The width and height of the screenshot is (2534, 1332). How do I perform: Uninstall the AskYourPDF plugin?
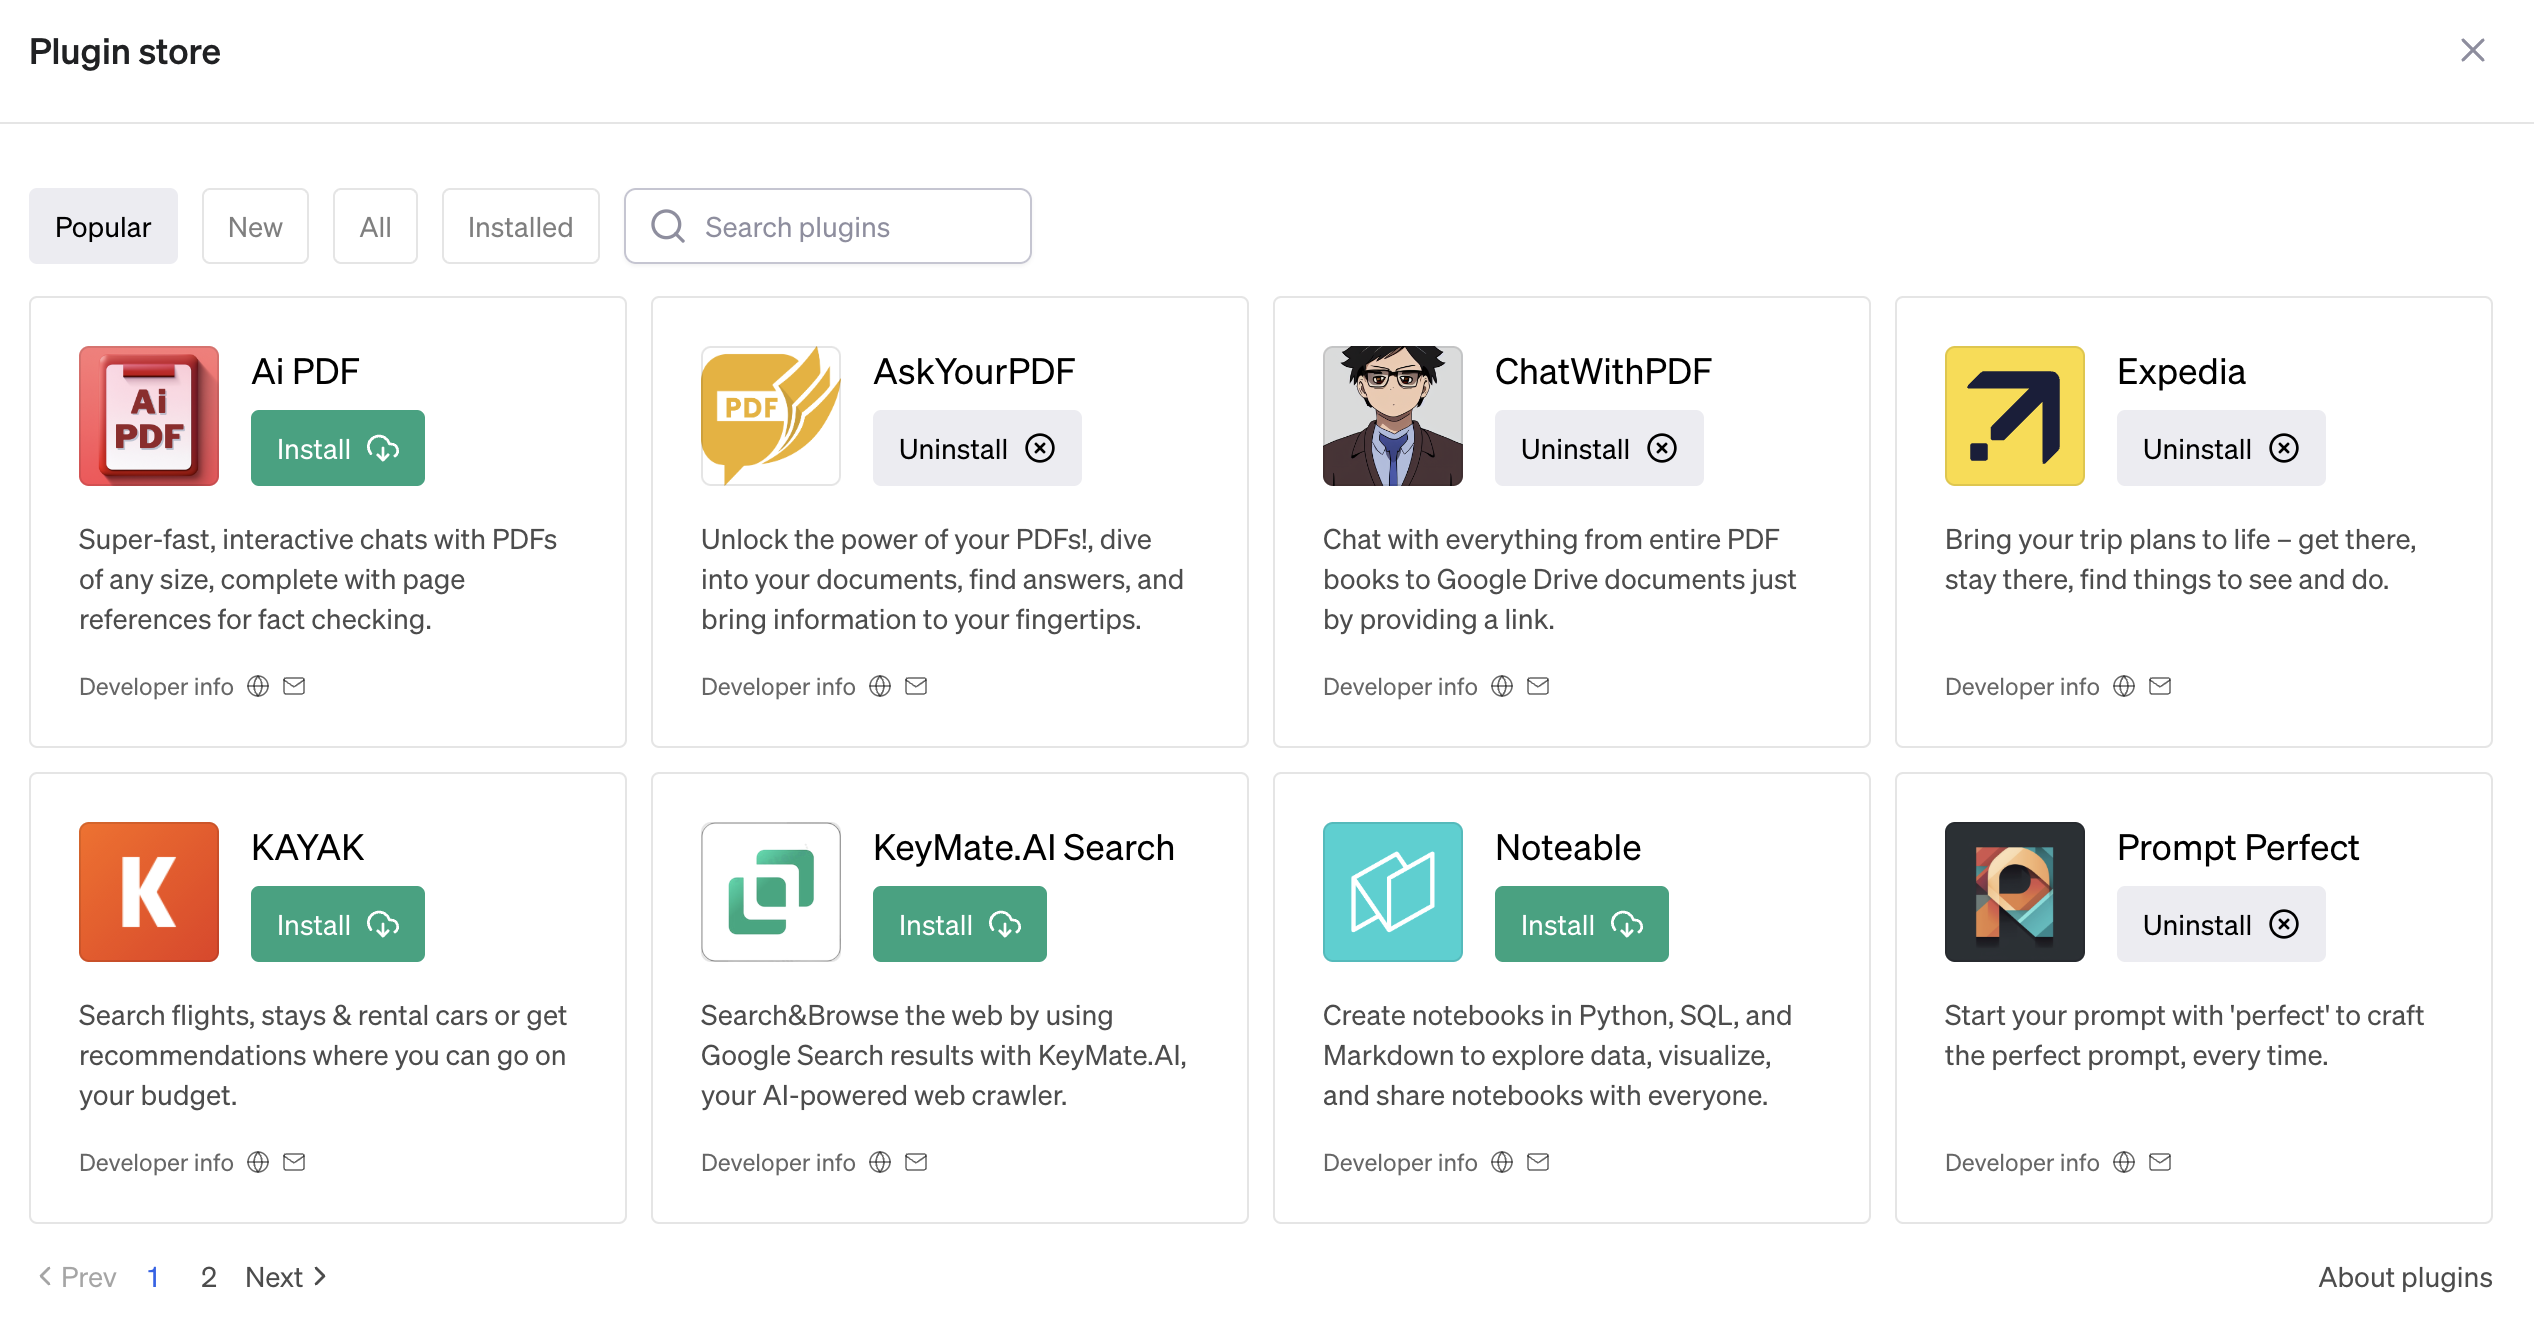tap(977, 448)
